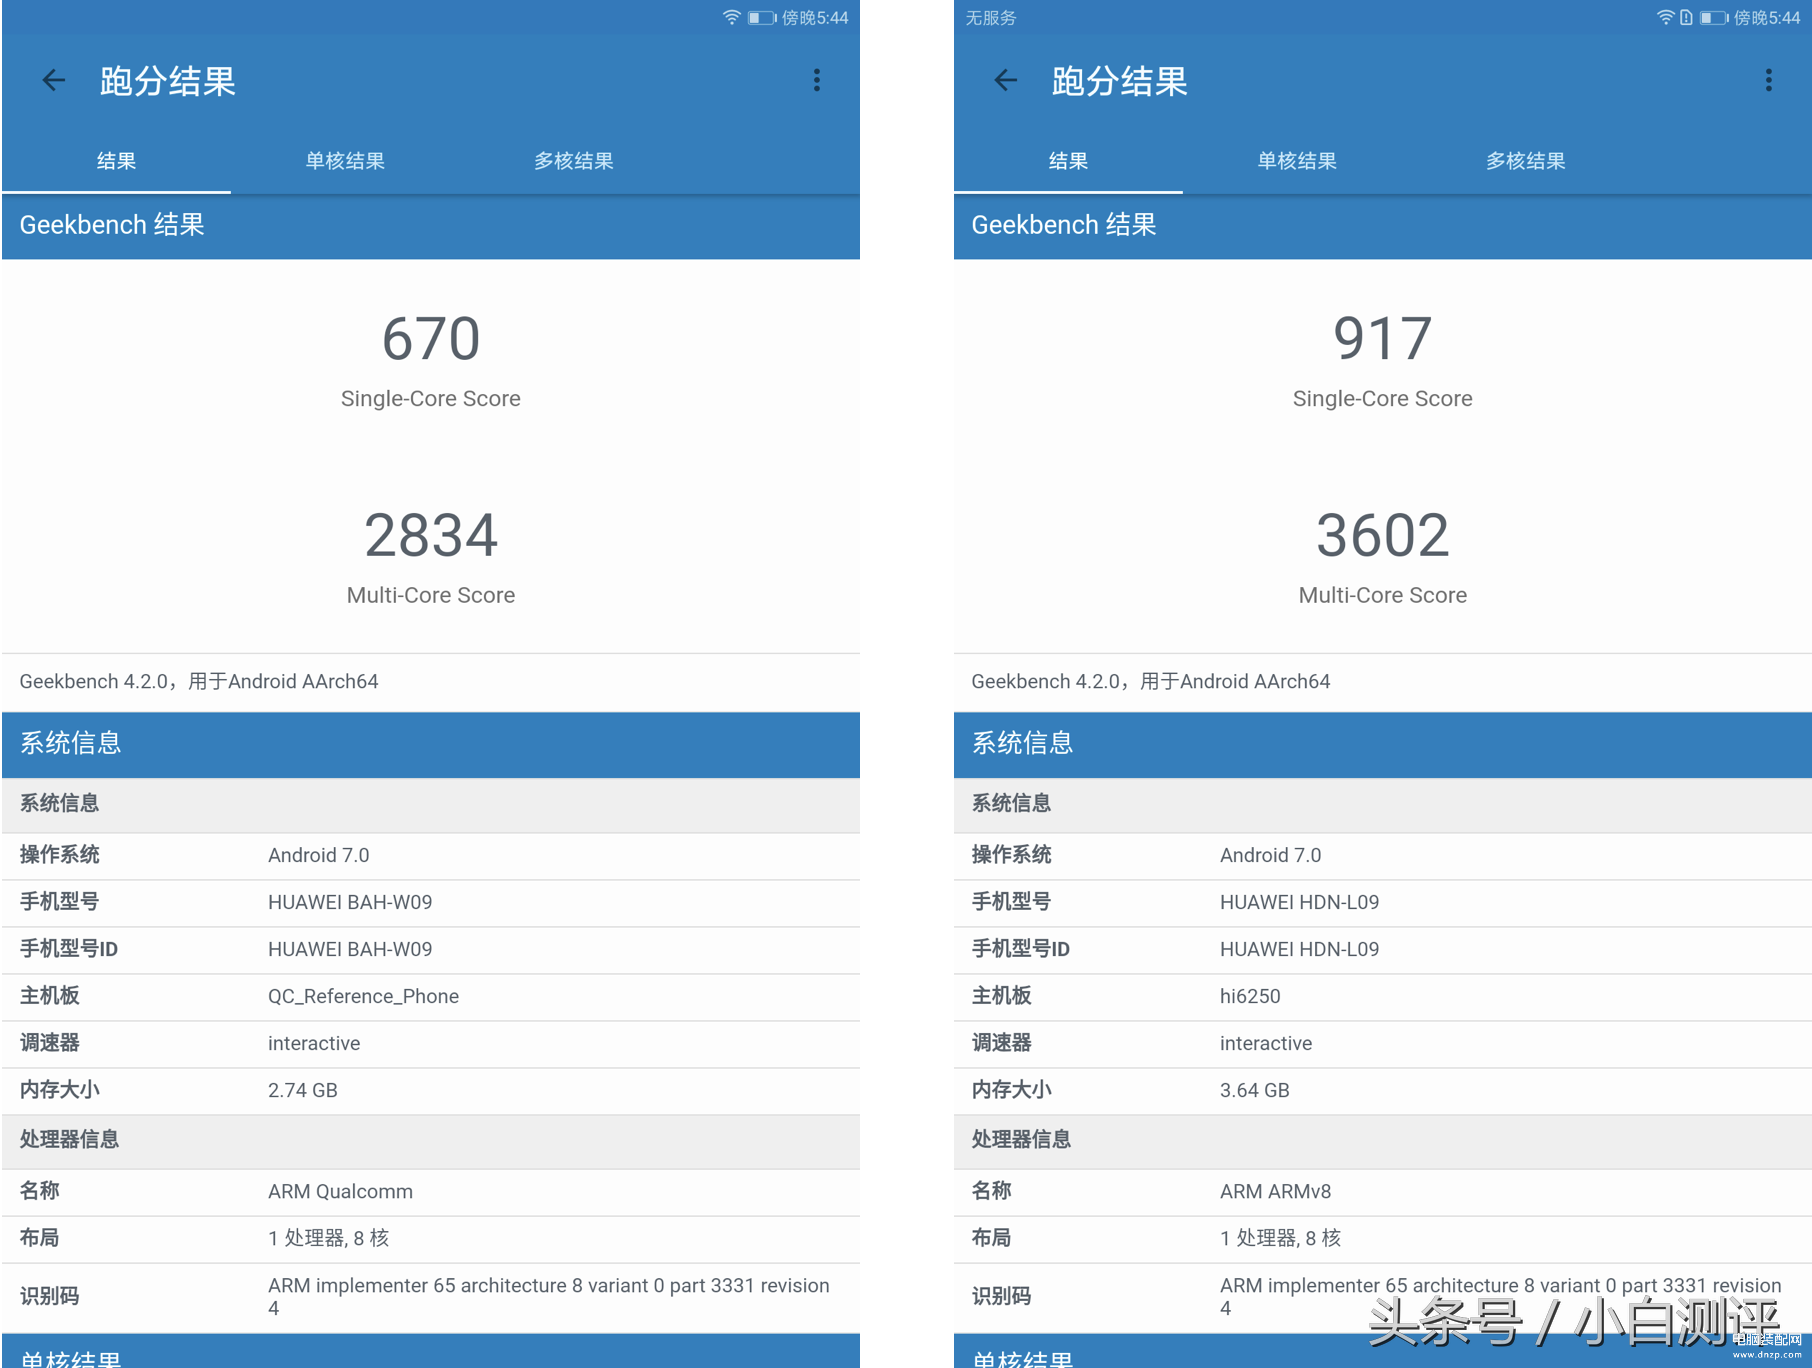Tap Android 7.0 on left screen
The height and width of the screenshot is (1368, 1812).
[x=318, y=855]
